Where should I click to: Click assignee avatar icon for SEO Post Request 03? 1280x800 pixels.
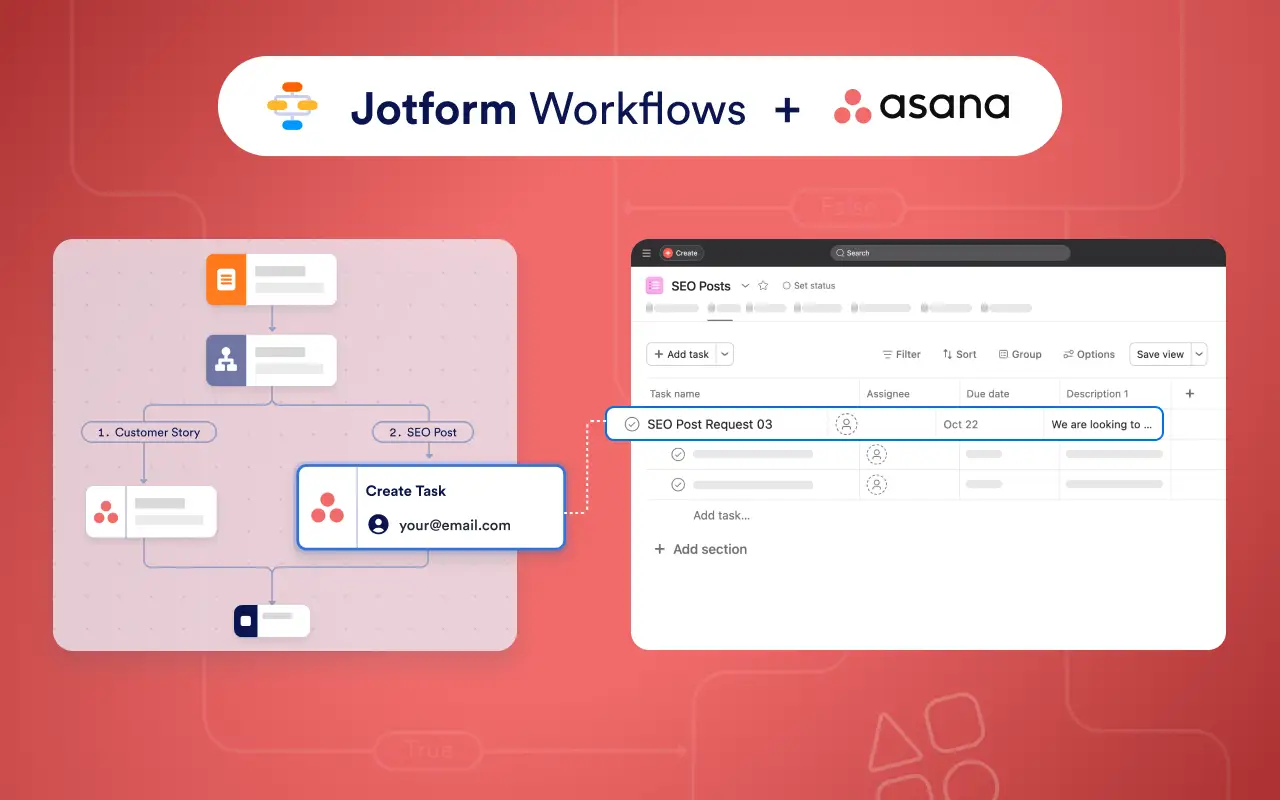coord(847,424)
